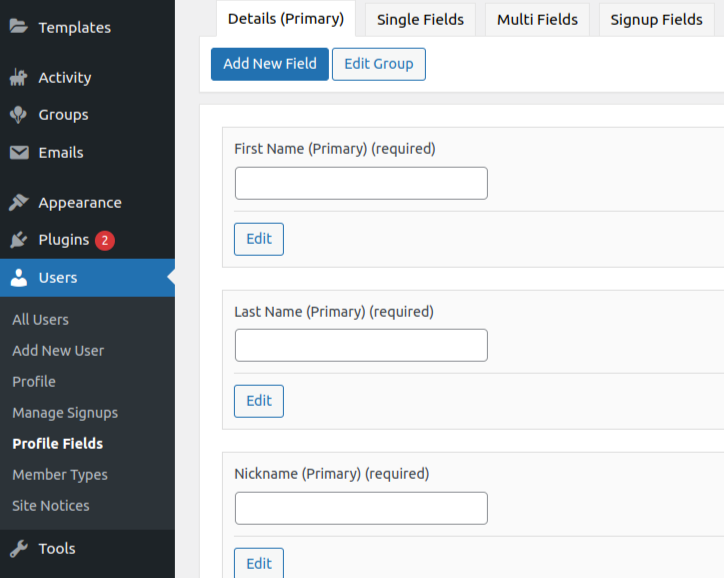
Task: Click the Tools wrench icon
Action: point(19,548)
